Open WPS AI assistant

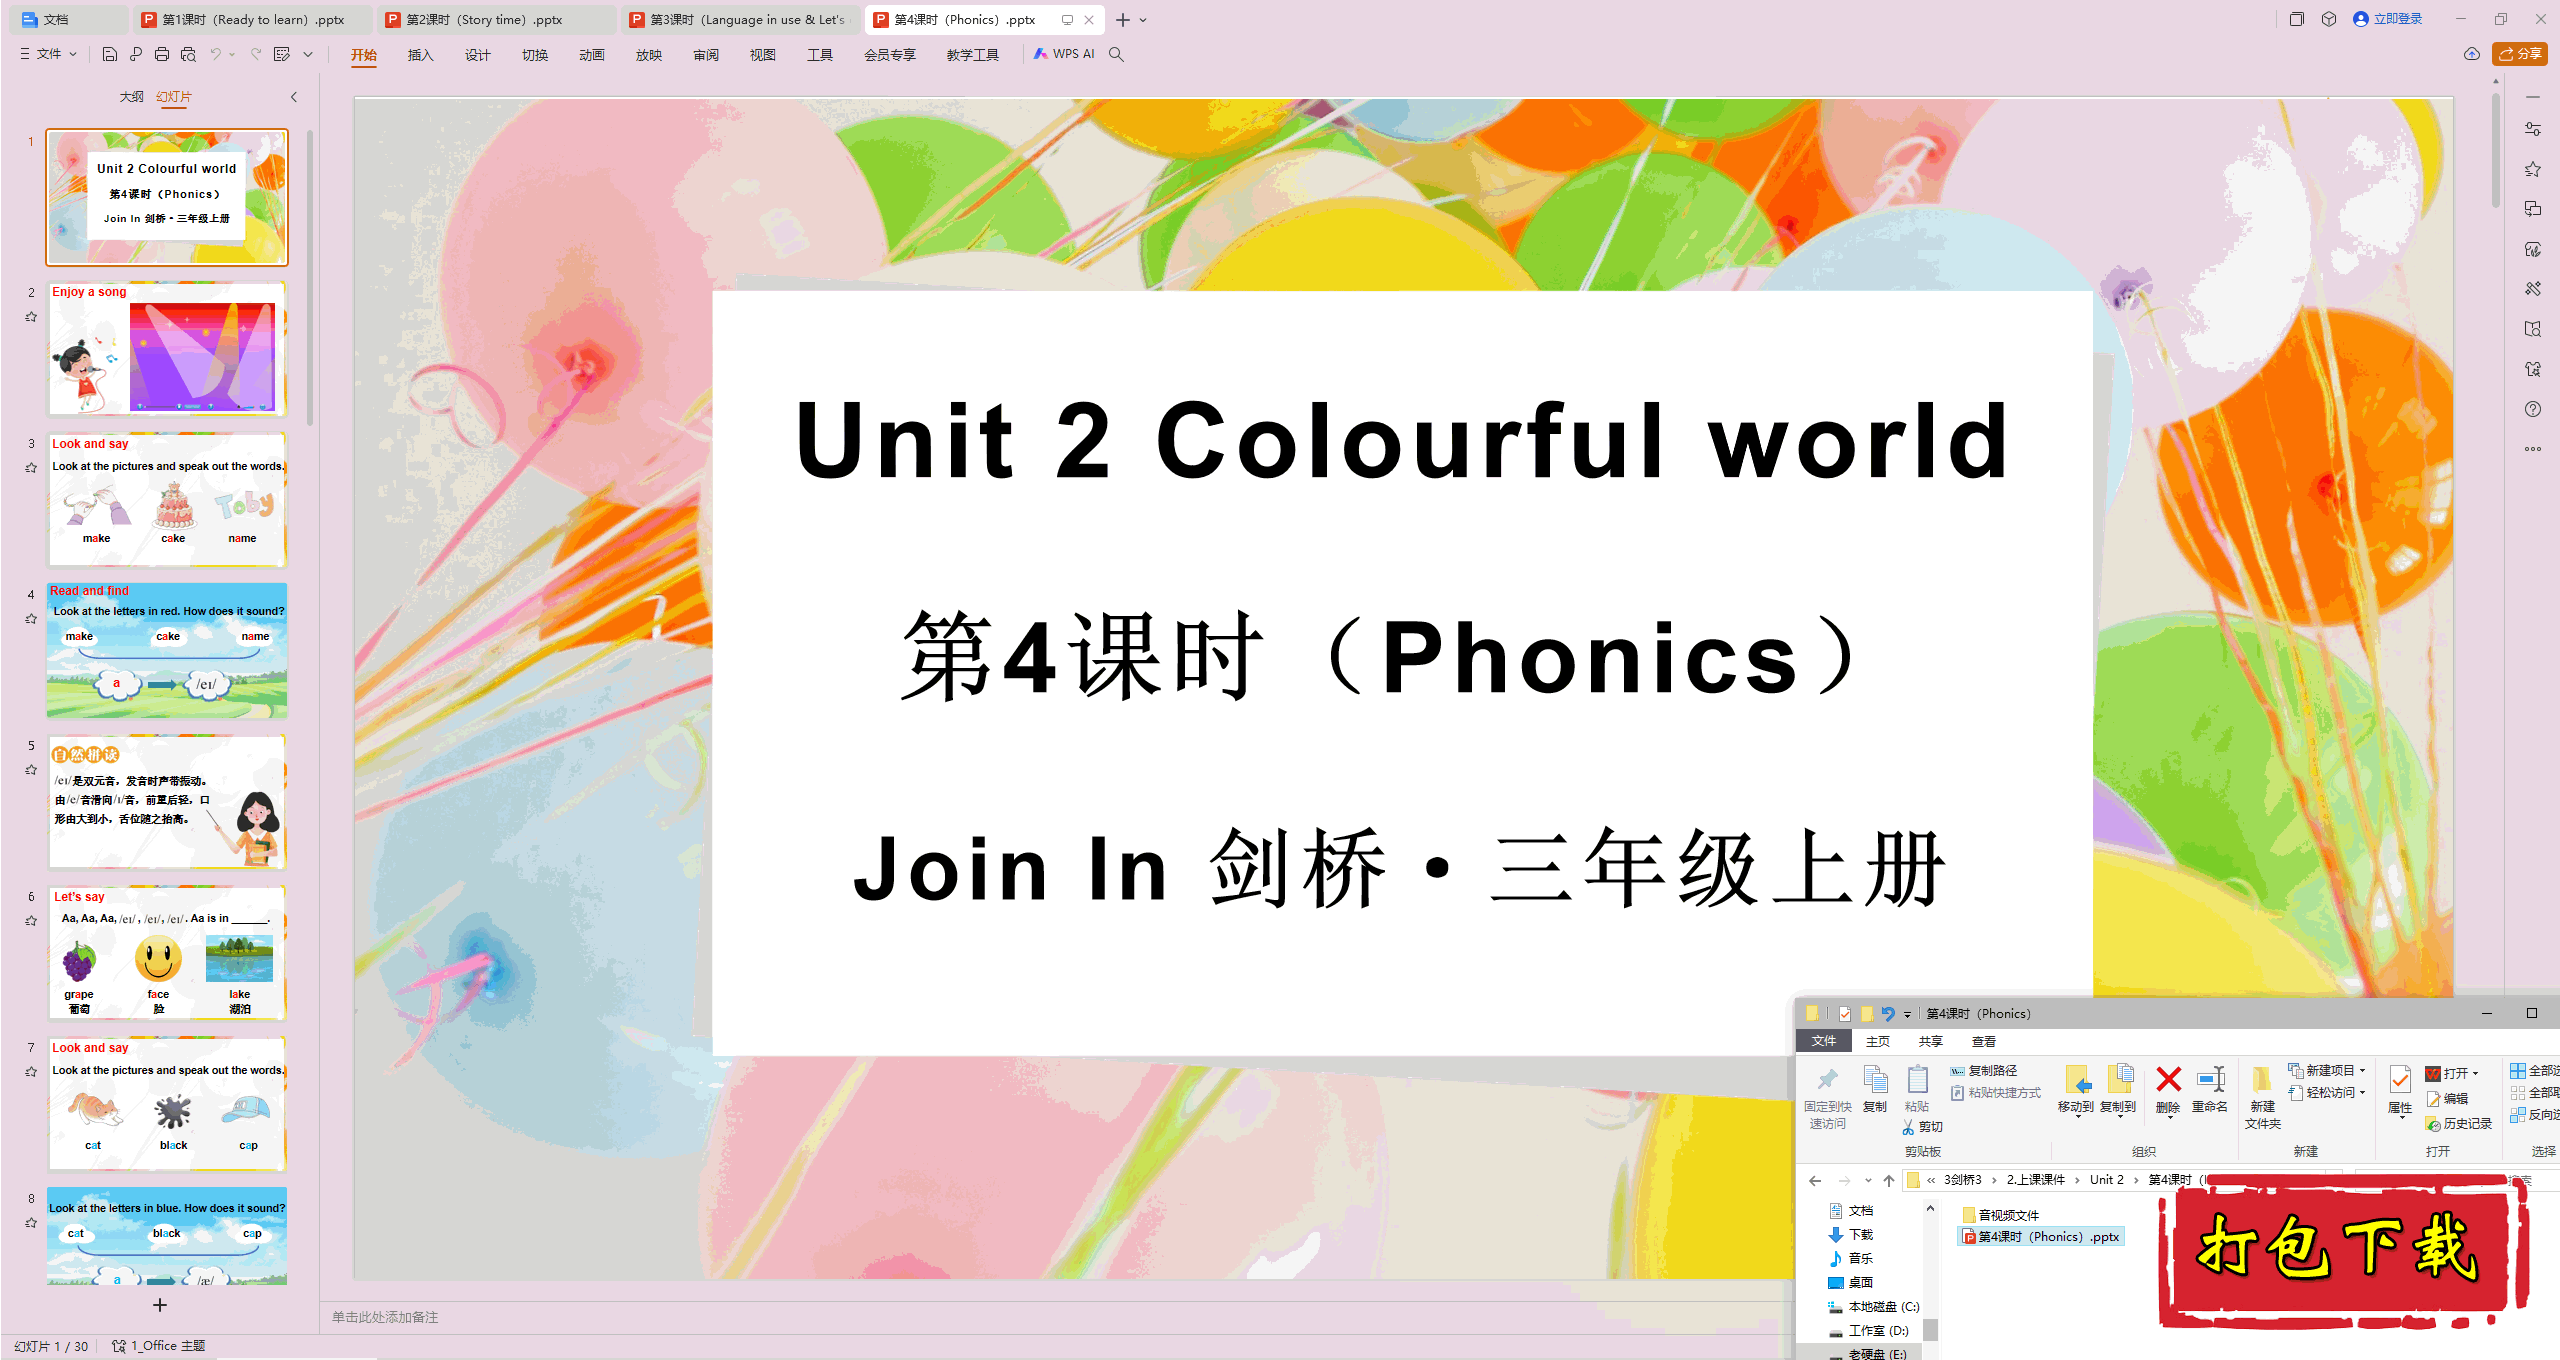1064,54
